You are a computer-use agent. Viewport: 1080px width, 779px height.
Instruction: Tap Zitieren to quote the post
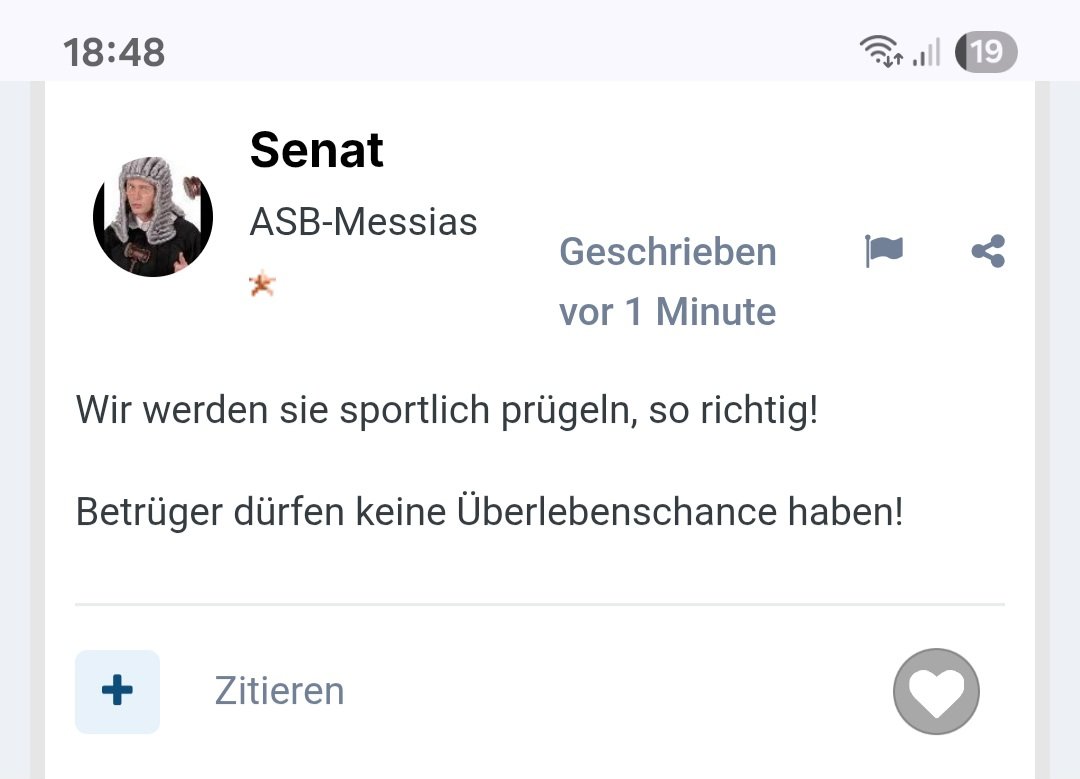click(x=279, y=691)
